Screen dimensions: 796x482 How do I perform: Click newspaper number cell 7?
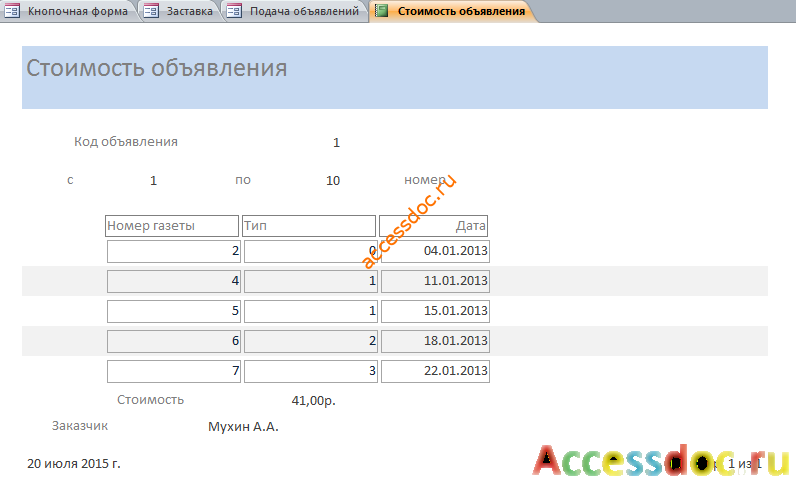[x=174, y=371]
